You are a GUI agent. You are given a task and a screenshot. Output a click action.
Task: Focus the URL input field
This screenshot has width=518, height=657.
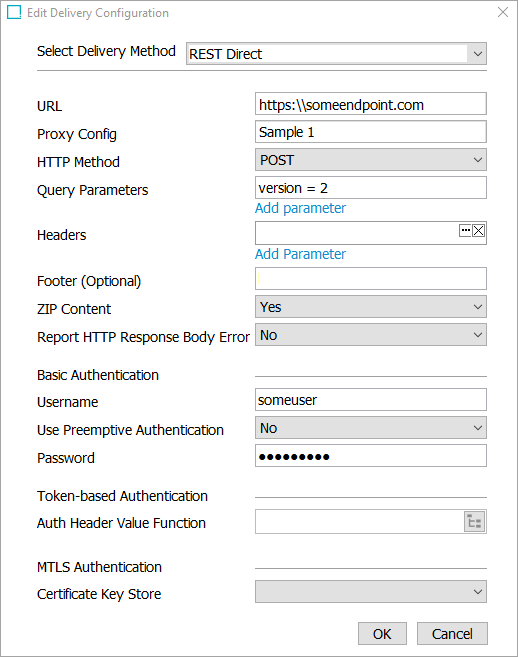370,104
